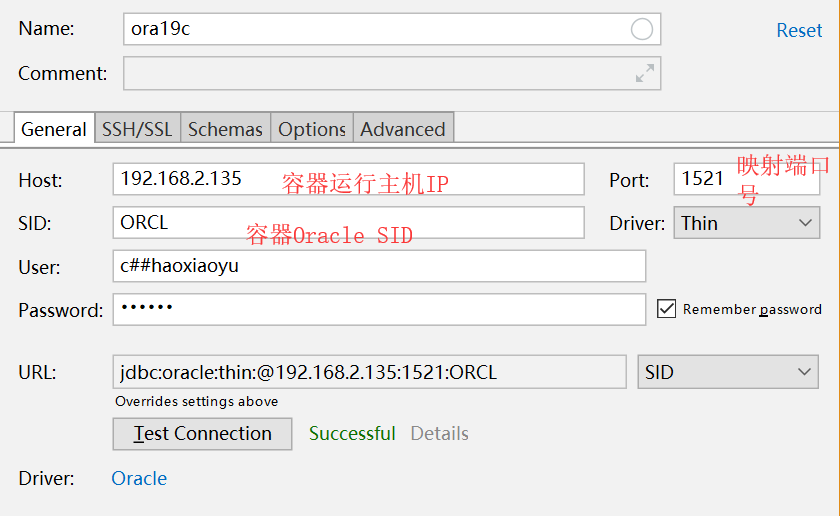The height and width of the screenshot is (516, 840).
Task: Switch to the General tab
Action: [54, 129]
